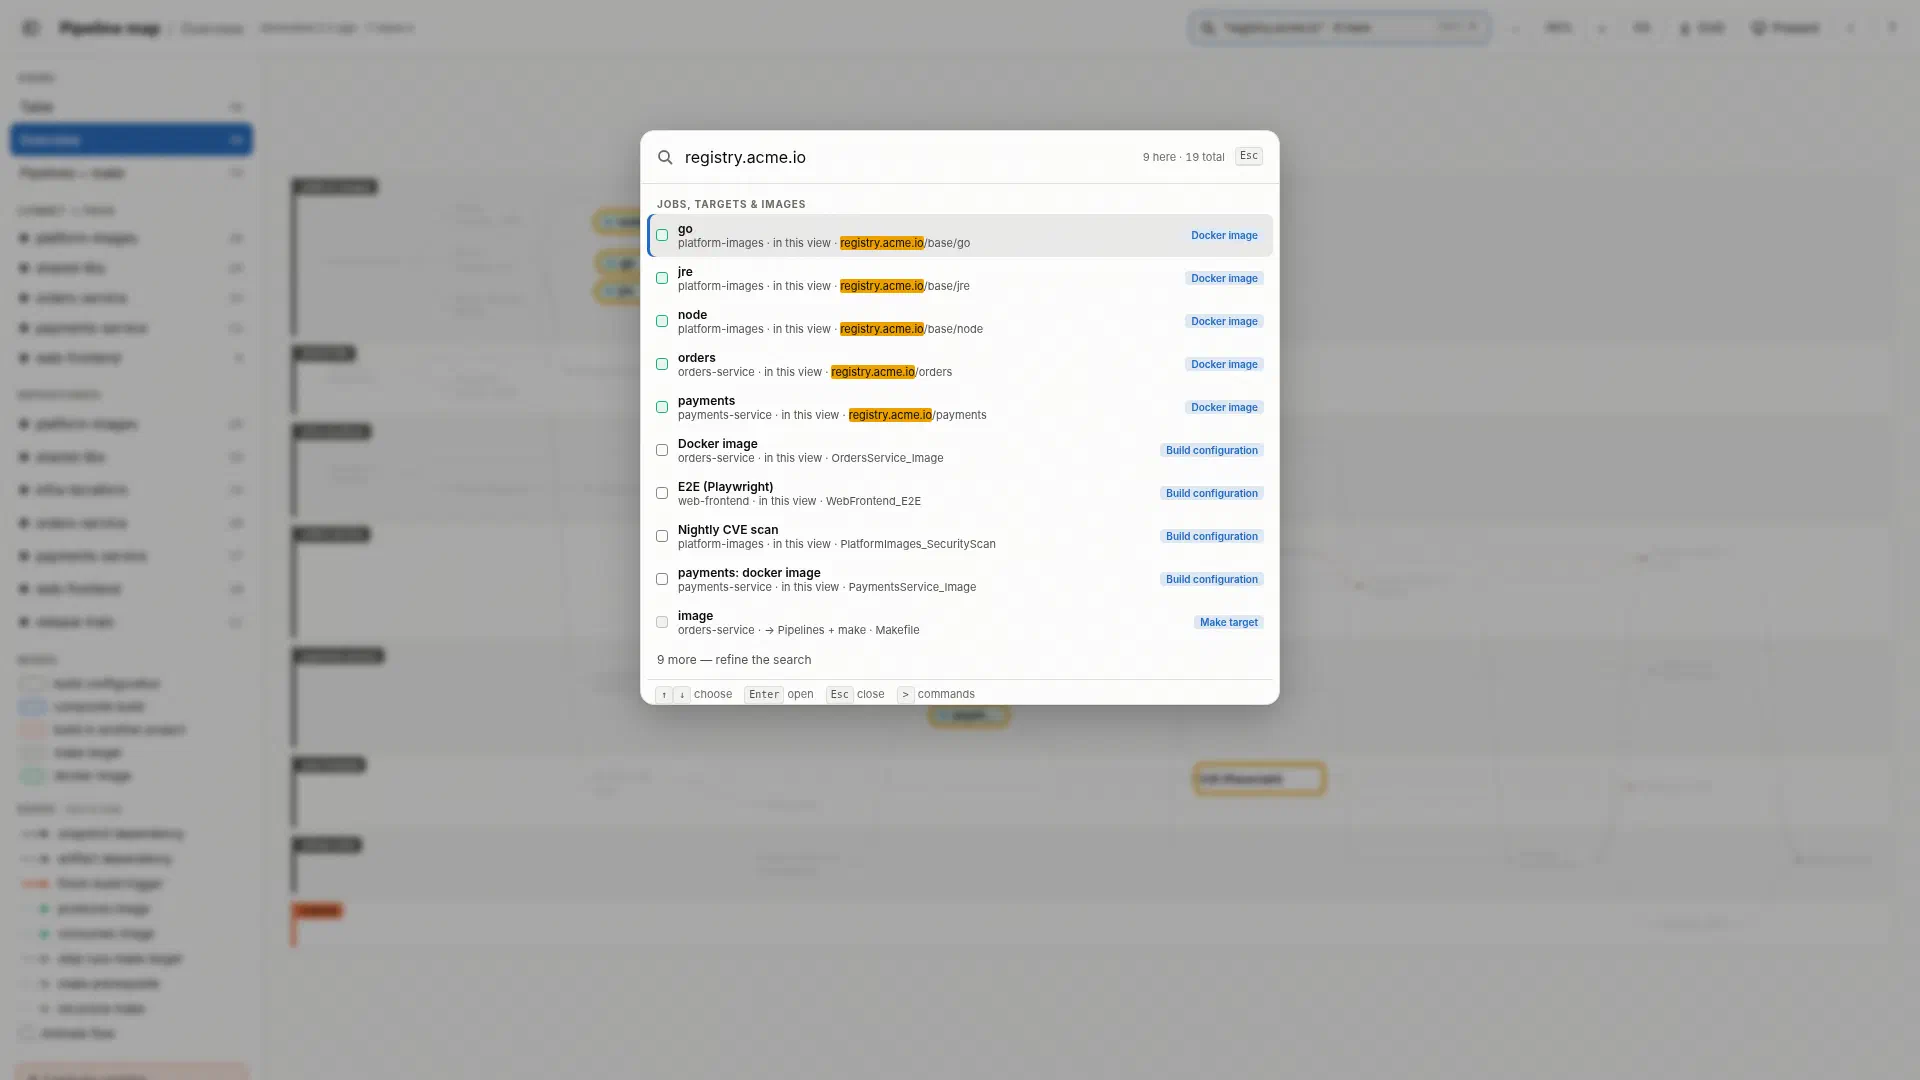Click the magnifier icon in the search dialog
Image resolution: width=1920 pixels, height=1080 pixels.
click(665, 157)
